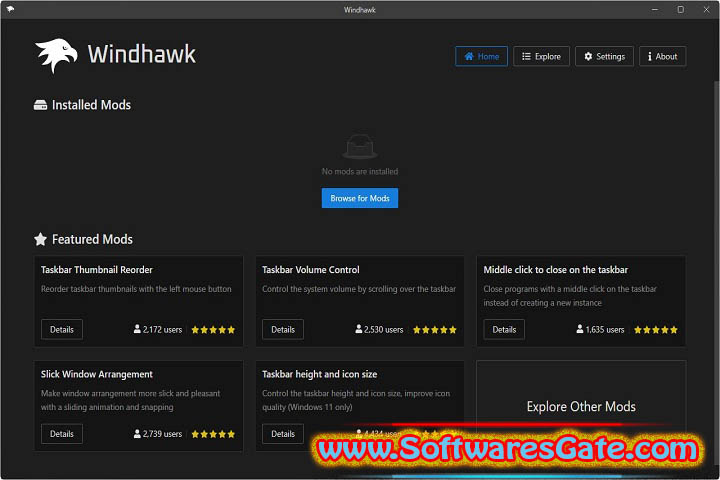This screenshot has height=480, width=720.
Task: Open Details for Slick Window Arrangement
Action: 62,434
